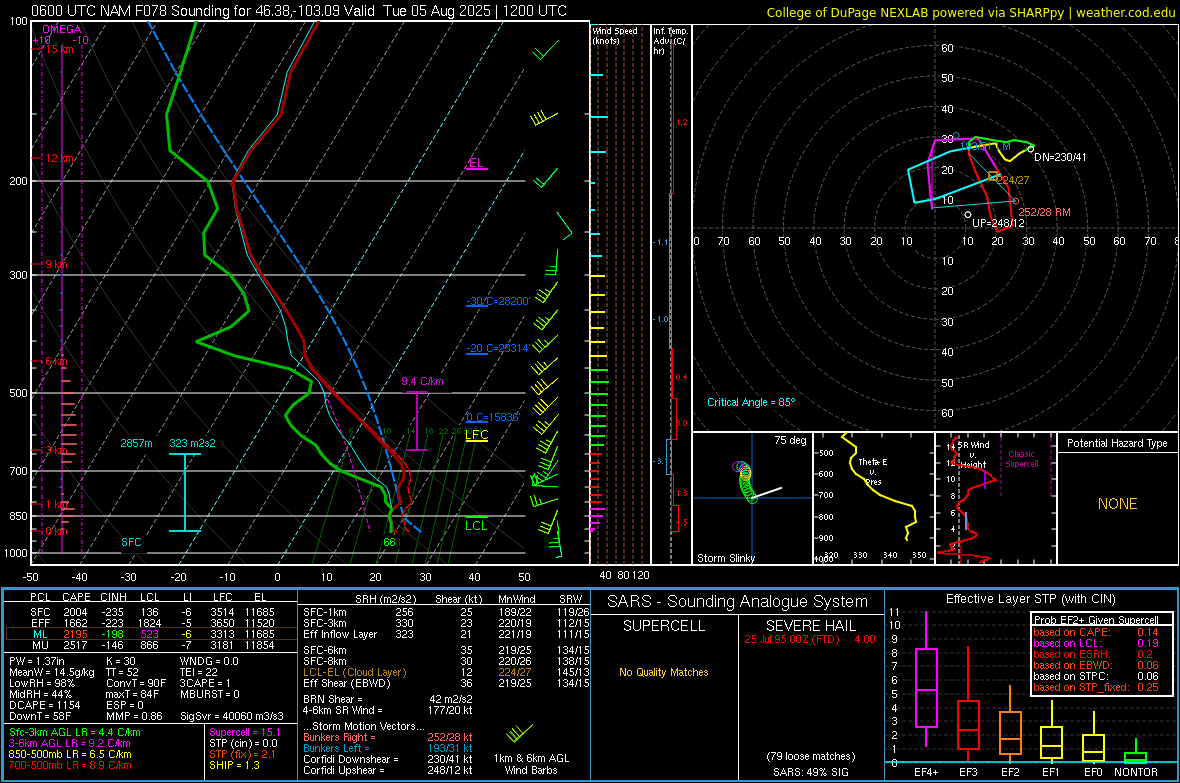This screenshot has height=783, width=1180.
Task: Click the yellow LFC level label
Action: click(x=476, y=434)
